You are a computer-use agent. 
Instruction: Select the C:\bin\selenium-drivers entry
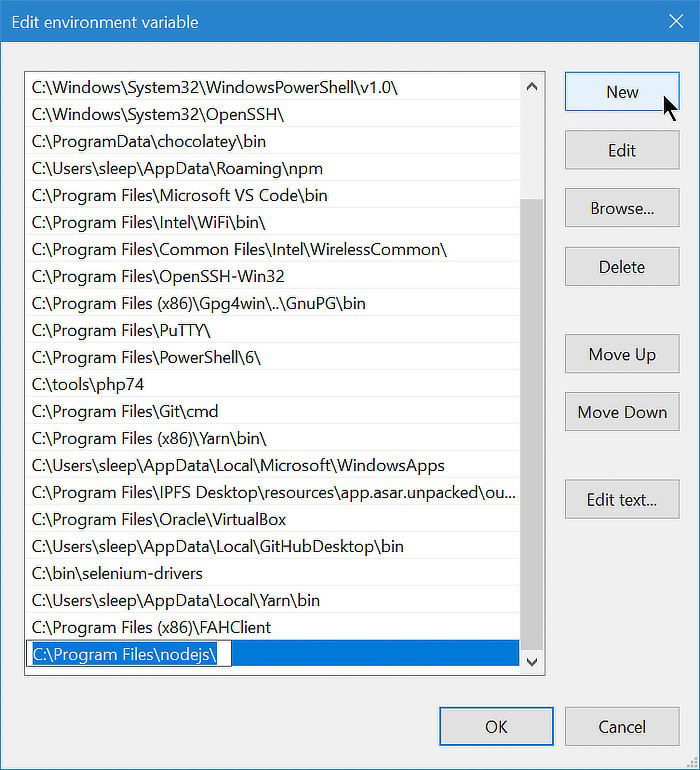(273, 574)
